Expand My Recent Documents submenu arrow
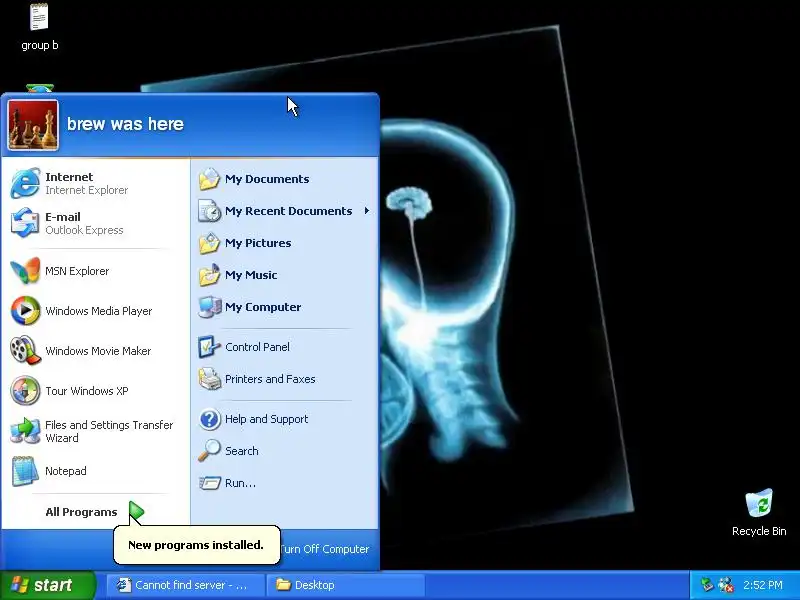 click(x=366, y=211)
